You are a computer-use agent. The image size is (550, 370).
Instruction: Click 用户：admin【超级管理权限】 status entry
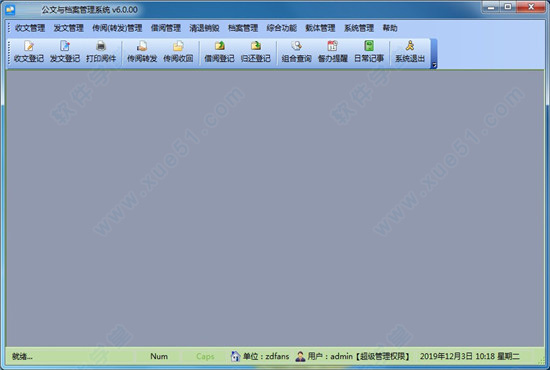point(358,356)
